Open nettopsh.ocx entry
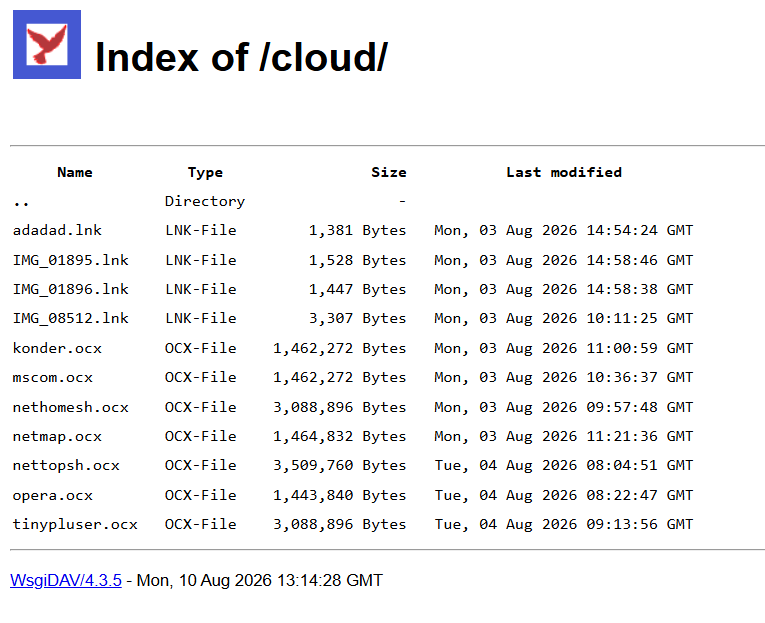Screen dimensions: 765x623 coord(66,465)
